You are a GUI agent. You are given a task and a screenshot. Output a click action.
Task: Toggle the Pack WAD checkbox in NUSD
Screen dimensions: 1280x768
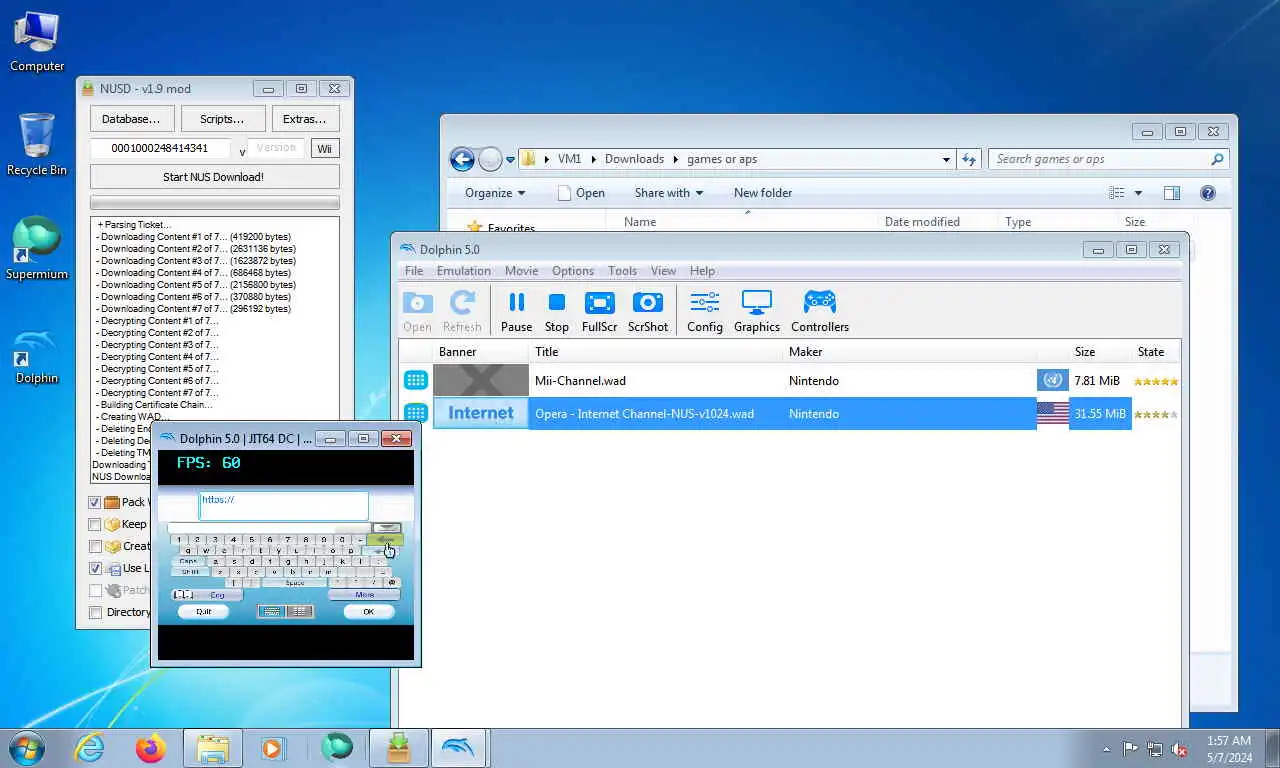coord(95,503)
